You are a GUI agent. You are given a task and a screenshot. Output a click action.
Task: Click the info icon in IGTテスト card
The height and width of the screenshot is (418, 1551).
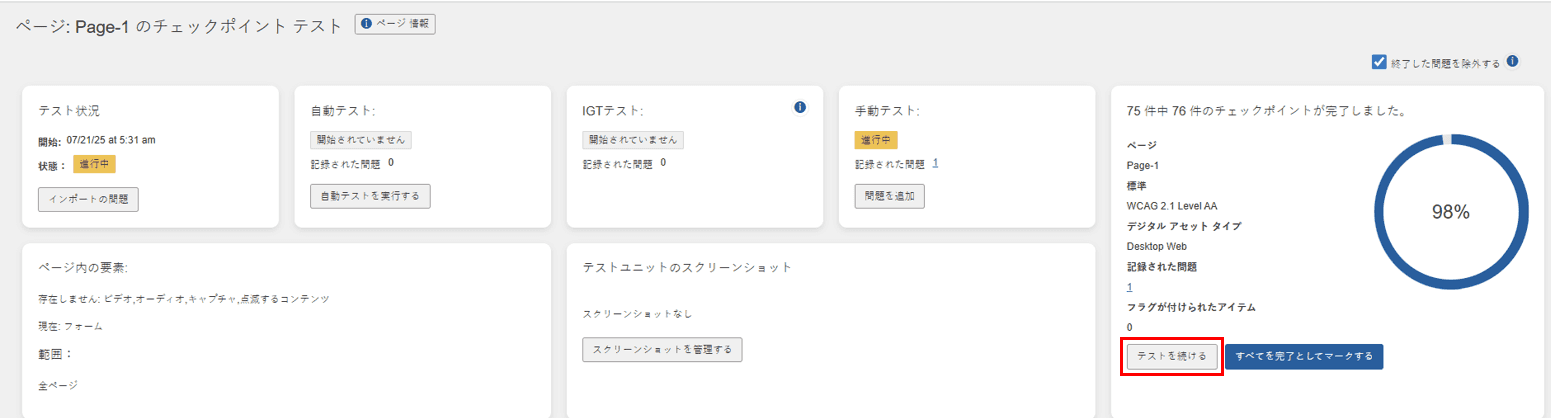coord(800,107)
